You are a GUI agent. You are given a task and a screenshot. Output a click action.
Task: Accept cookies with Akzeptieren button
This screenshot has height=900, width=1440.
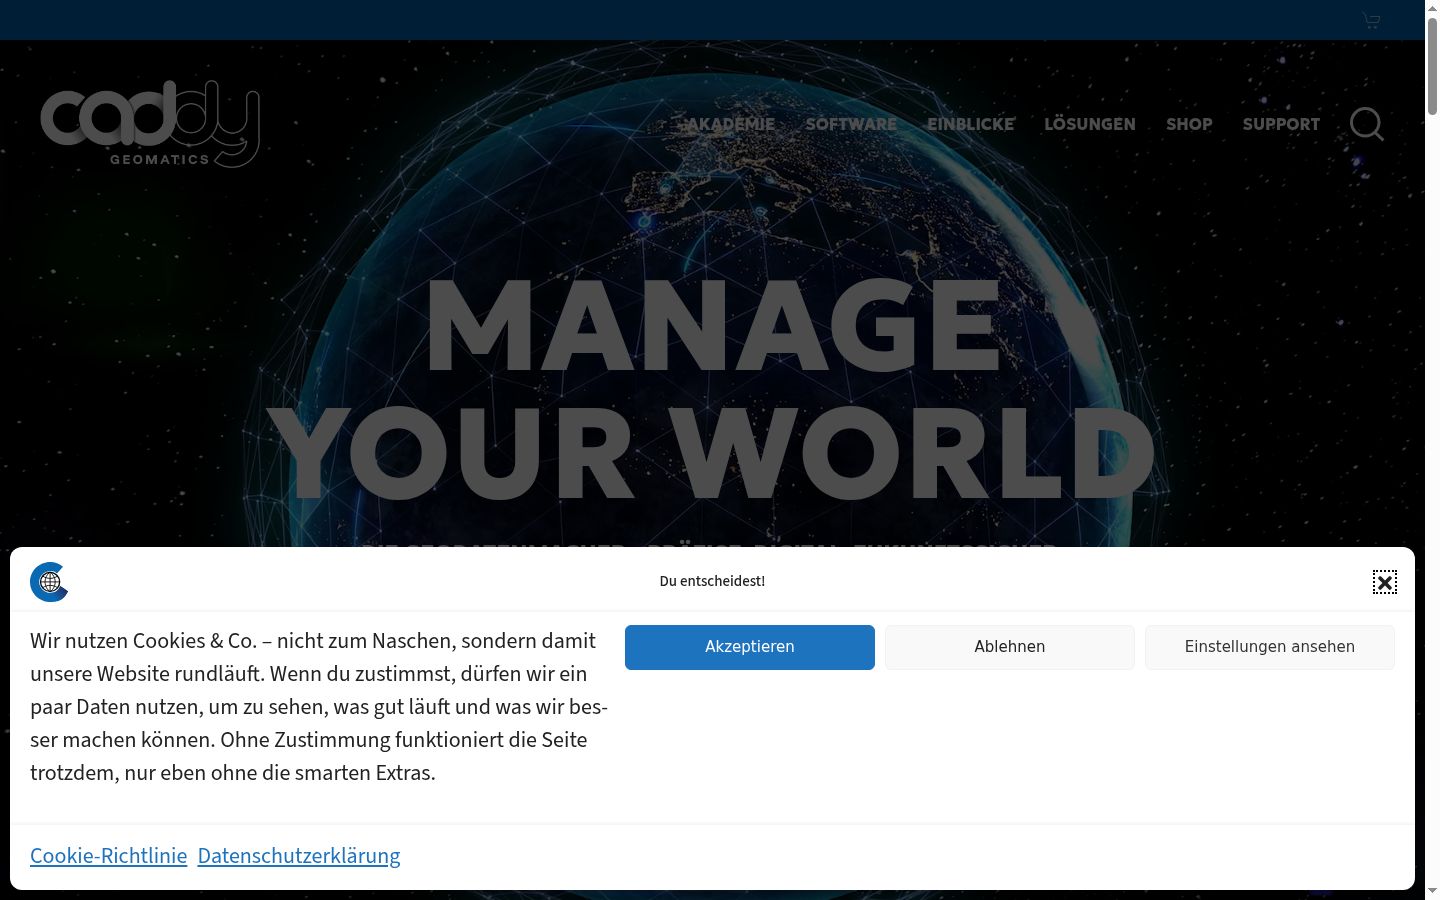pos(750,647)
